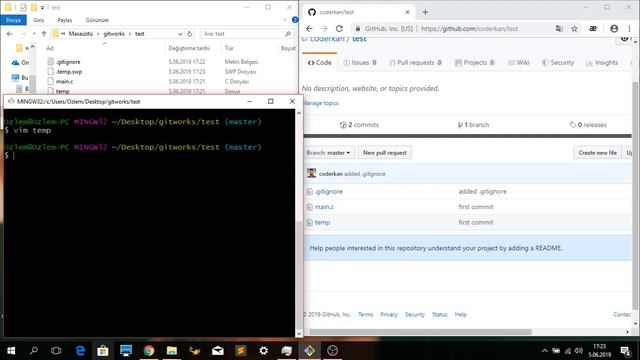Open new Chrome tab with plus
The image size is (640, 360).
pos(425,12)
